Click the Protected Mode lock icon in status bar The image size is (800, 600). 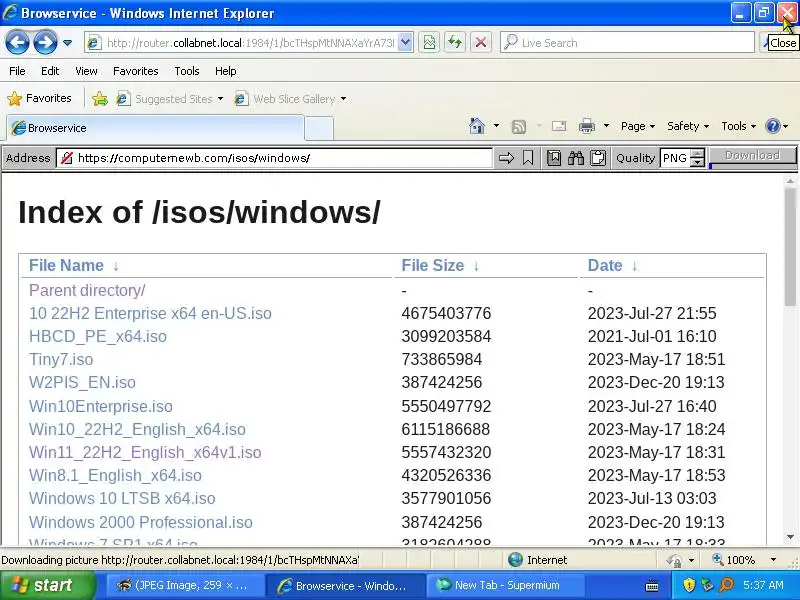(x=675, y=560)
